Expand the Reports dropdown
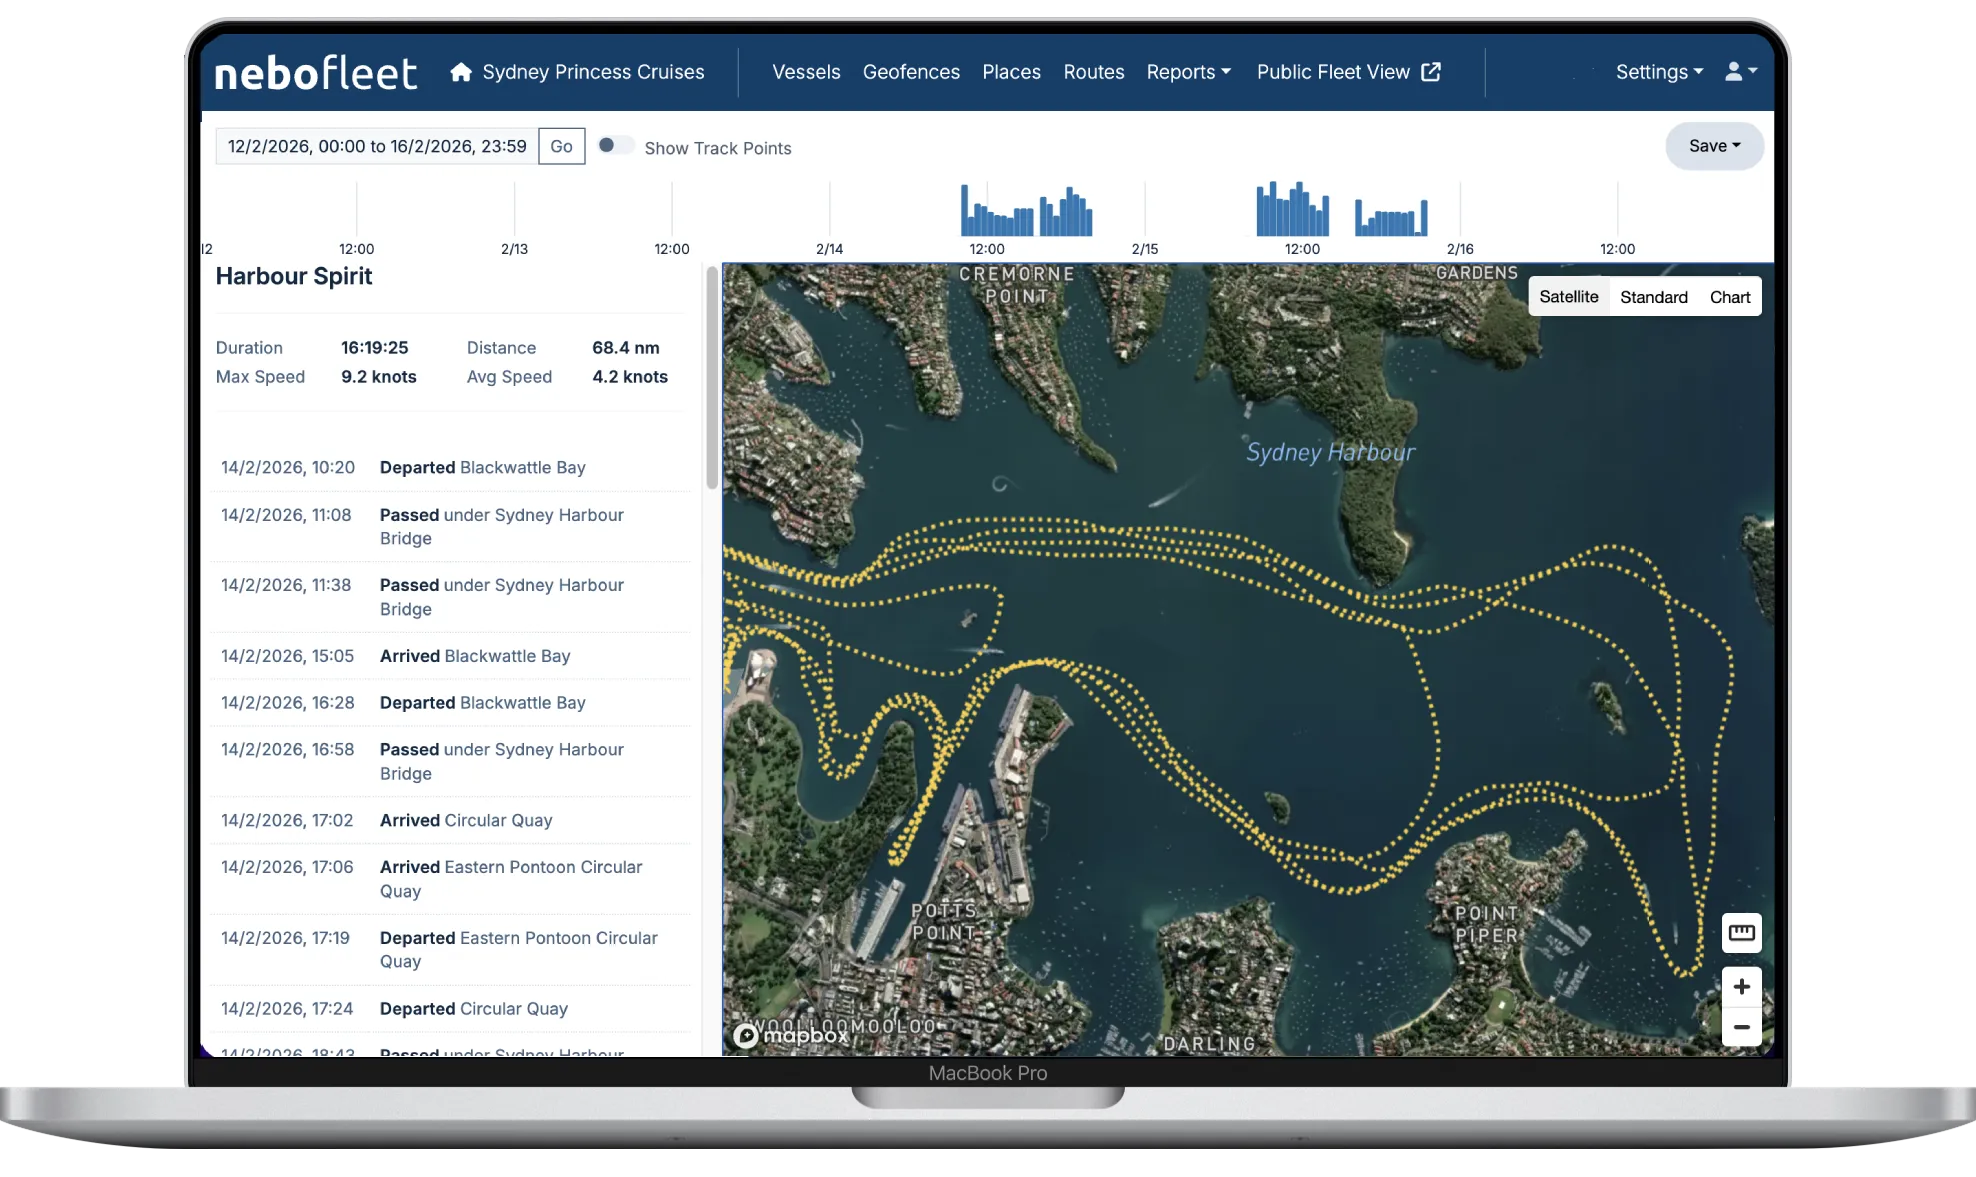This screenshot has width=1976, height=1177. pyautogui.click(x=1188, y=72)
